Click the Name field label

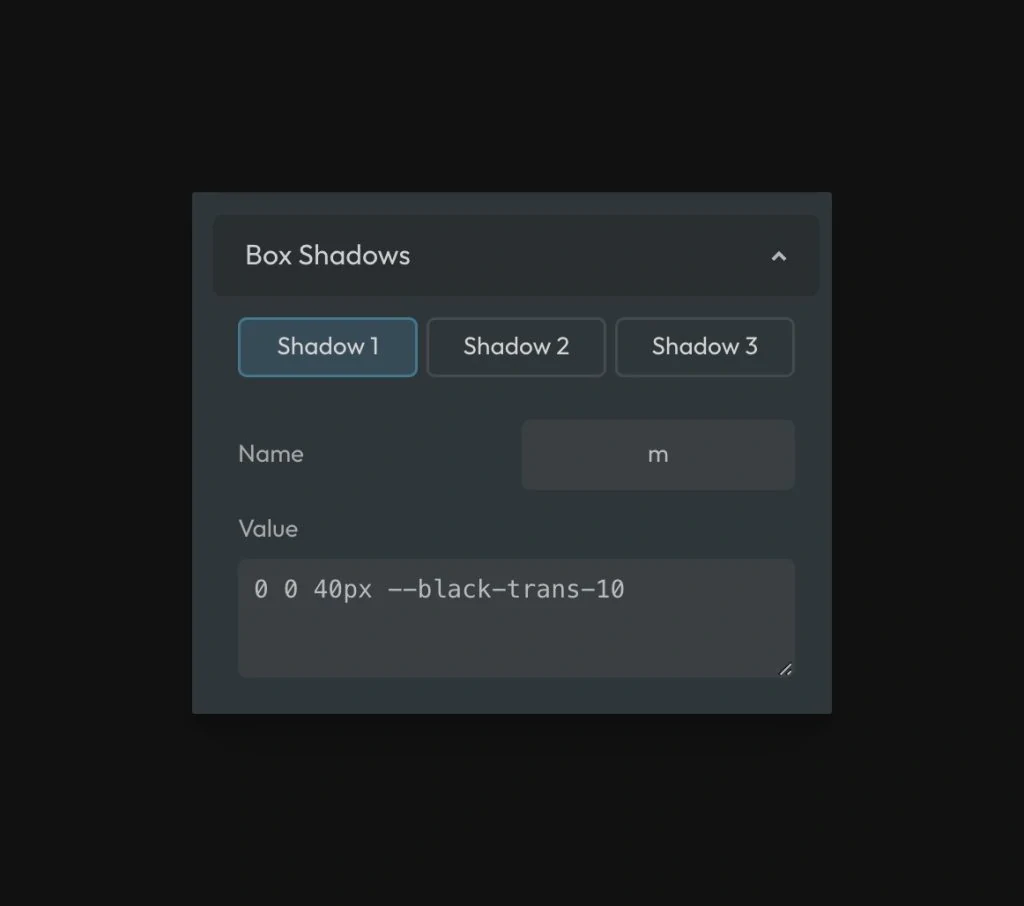270,454
